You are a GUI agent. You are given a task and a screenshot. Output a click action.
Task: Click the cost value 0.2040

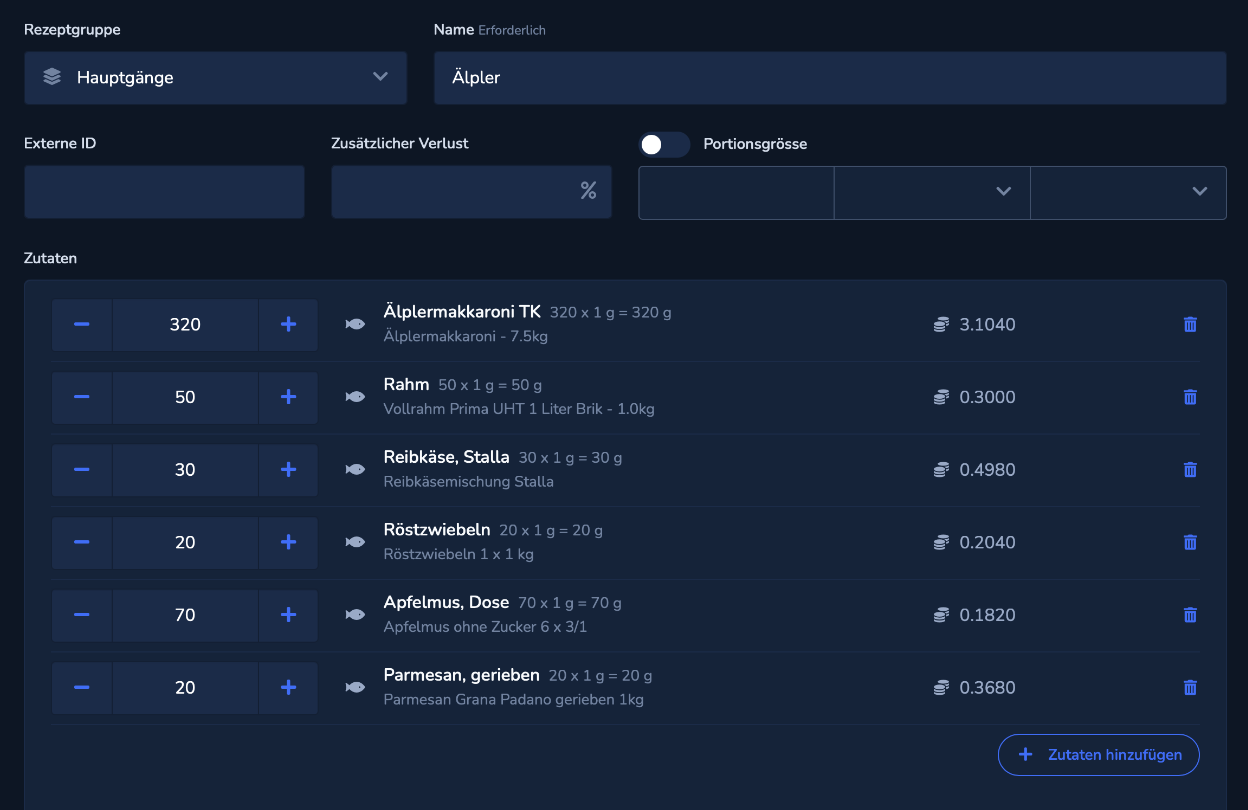[987, 542]
